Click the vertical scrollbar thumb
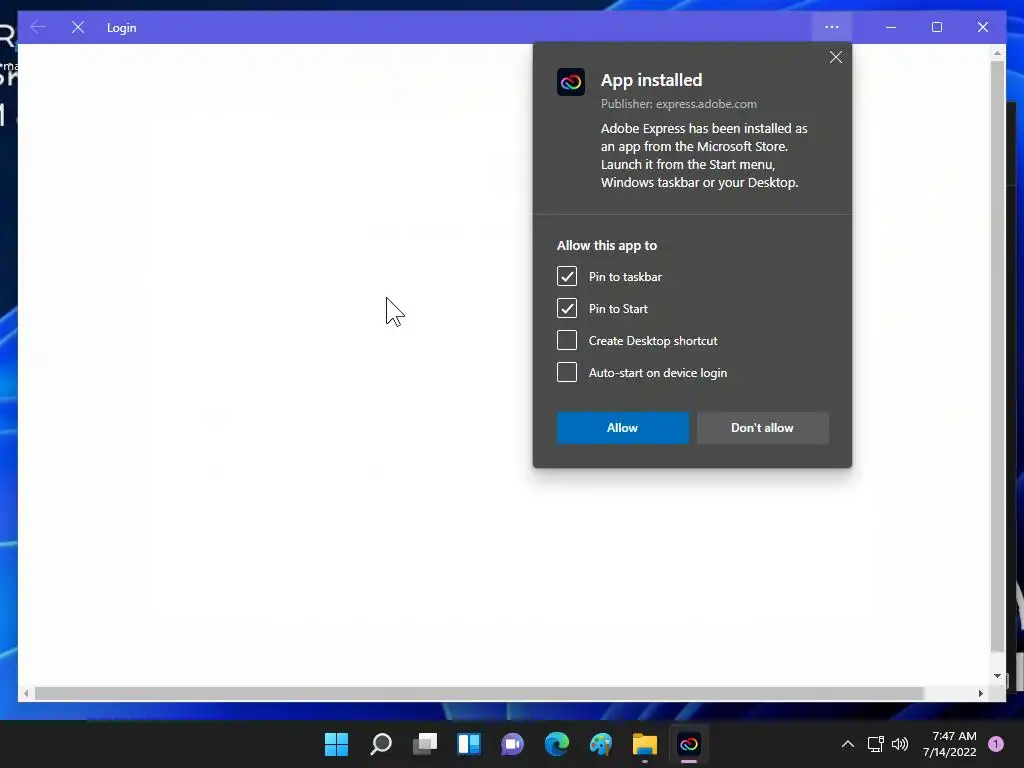 [x=997, y=356]
